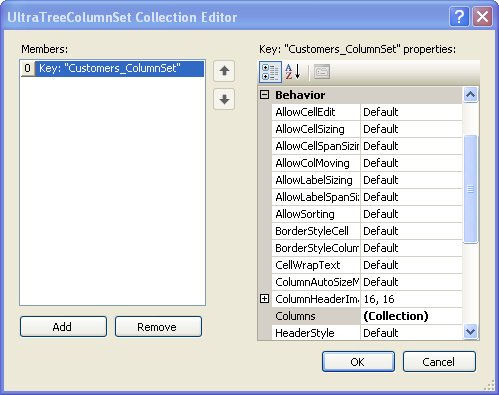499x395 pixels.
Task: Select the AllowSorting property
Action: (316, 214)
